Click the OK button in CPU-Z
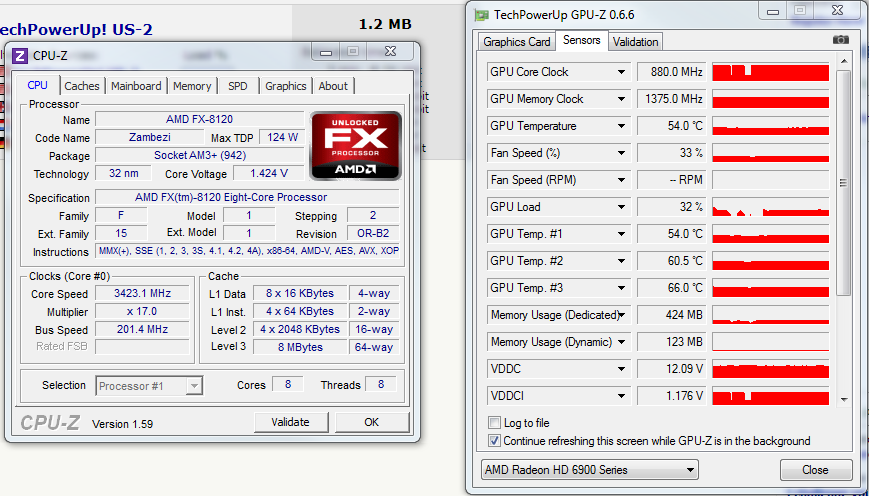The width and height of the screenshot is (869, 496). coord(371,422)
